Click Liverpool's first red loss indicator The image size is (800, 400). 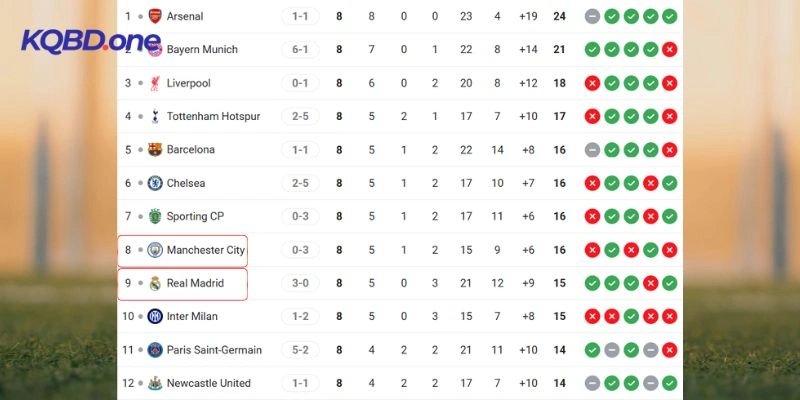coord(592,83)
